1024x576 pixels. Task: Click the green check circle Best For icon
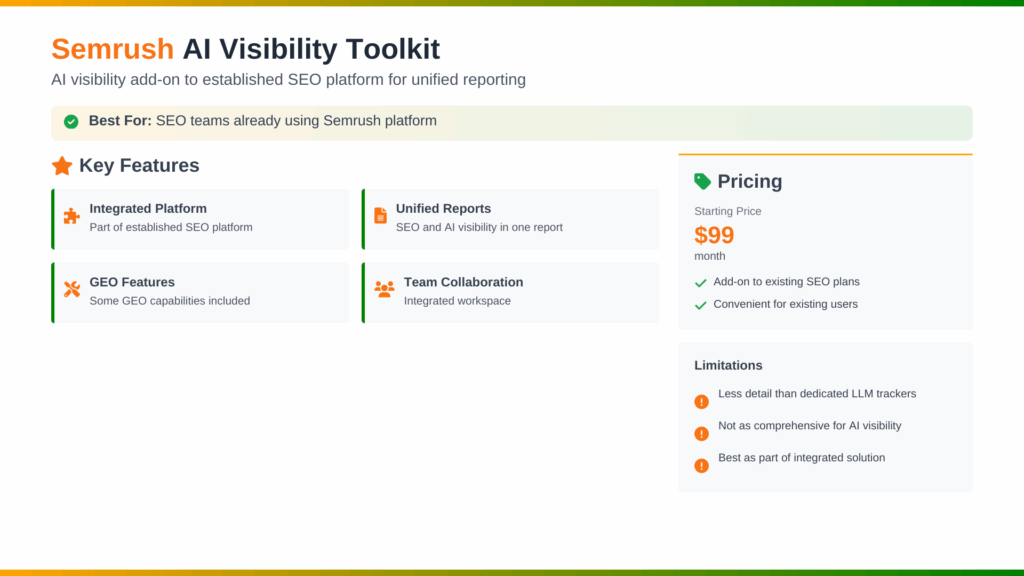pos(71,122)
